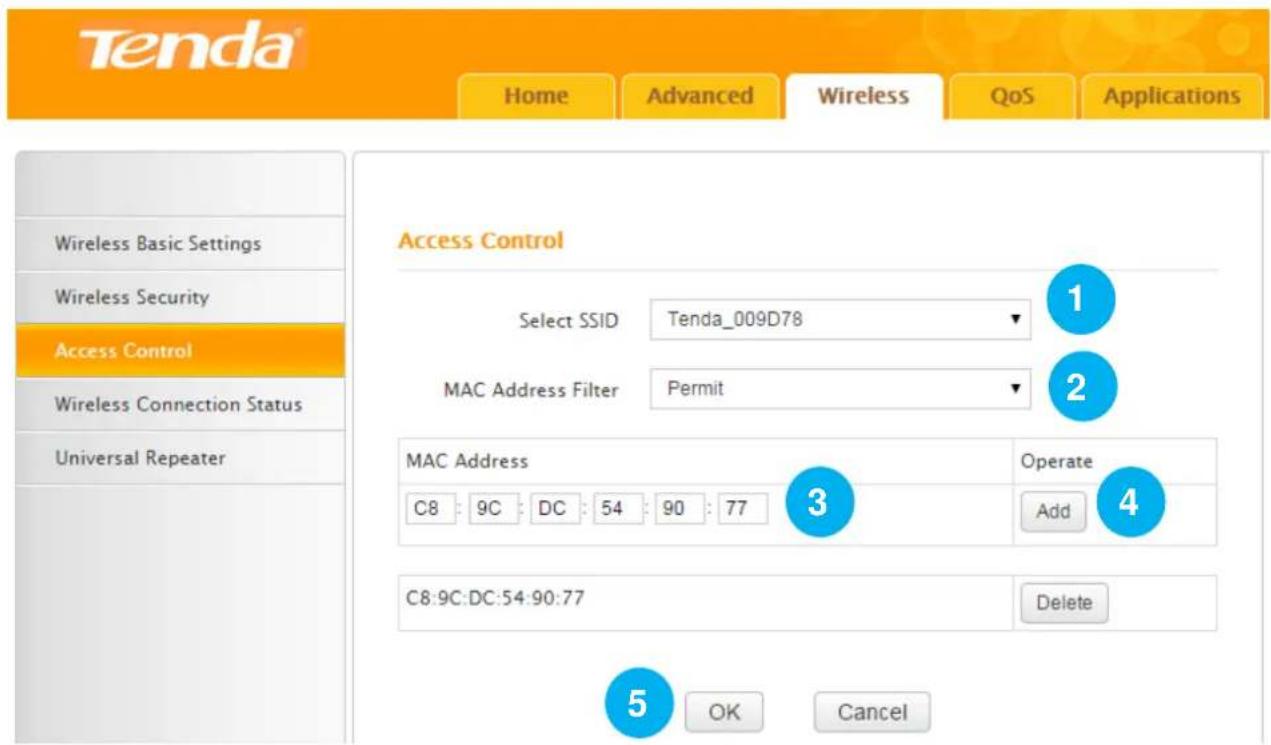Image resolution: width=1271 pixels, height=745 pixels.
Task: Open the Home tab
Action: coord(537,96)
